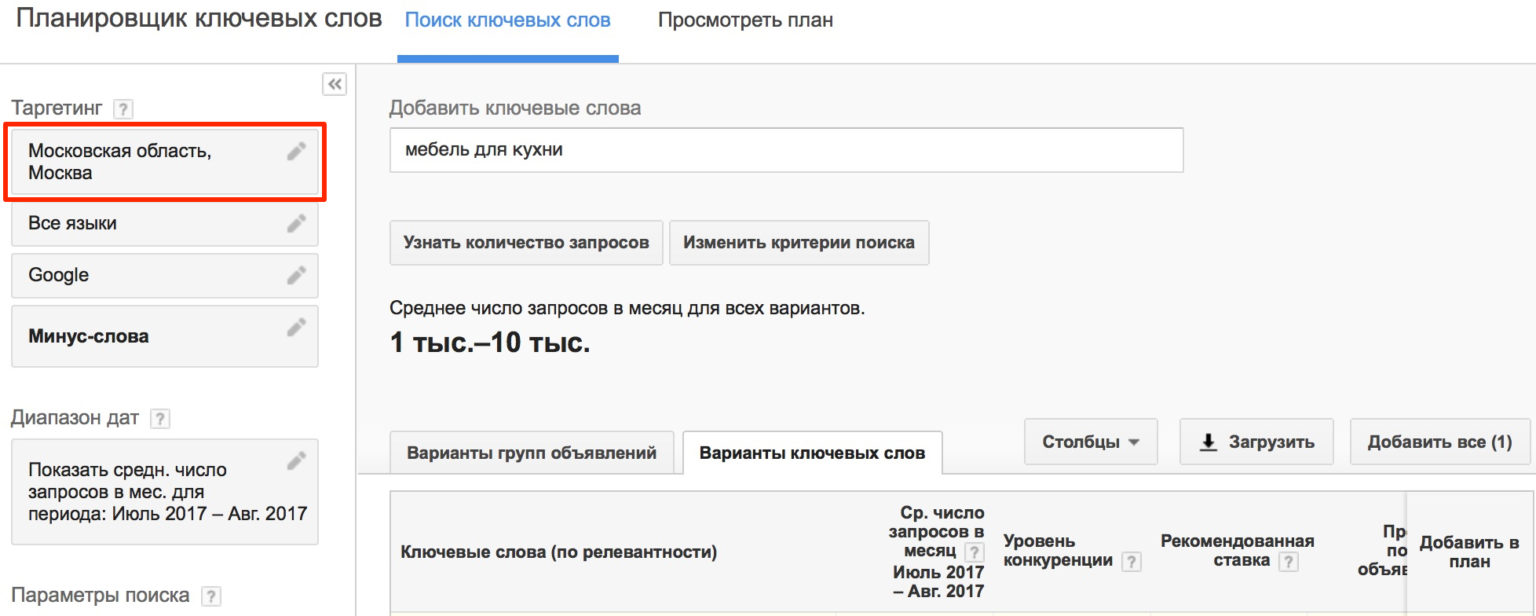Open the Столбцы columns dropdown
This screenshot has width=1536, height=616.
click(1090, 442)
